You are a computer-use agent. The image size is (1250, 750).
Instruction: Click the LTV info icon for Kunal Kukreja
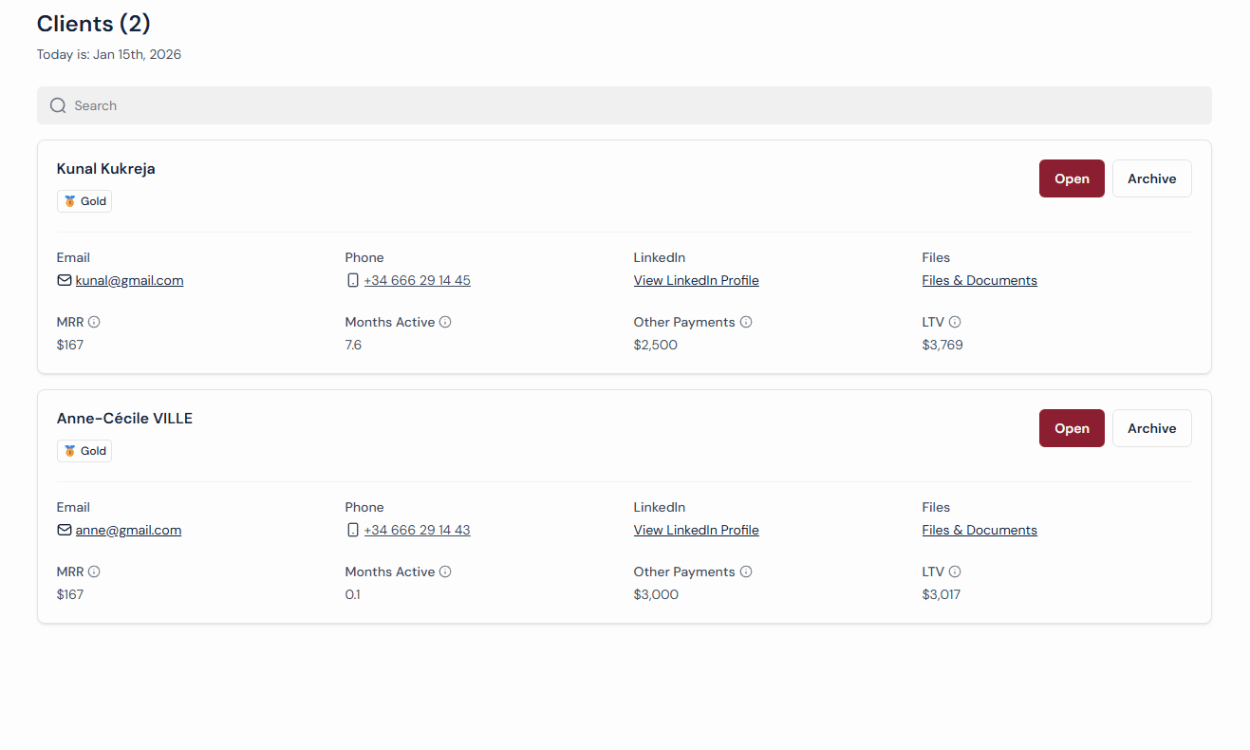click(x=955, y=322)
